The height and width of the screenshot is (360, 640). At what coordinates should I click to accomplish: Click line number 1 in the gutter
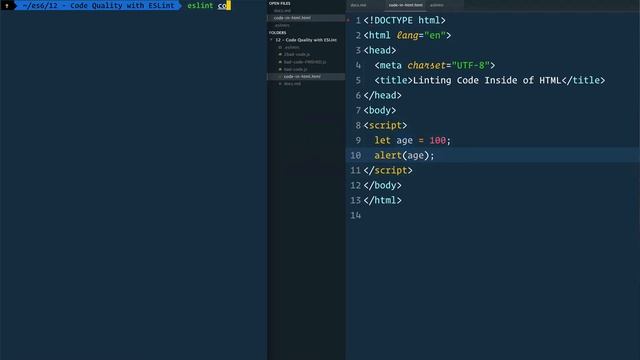coord(358,20)
